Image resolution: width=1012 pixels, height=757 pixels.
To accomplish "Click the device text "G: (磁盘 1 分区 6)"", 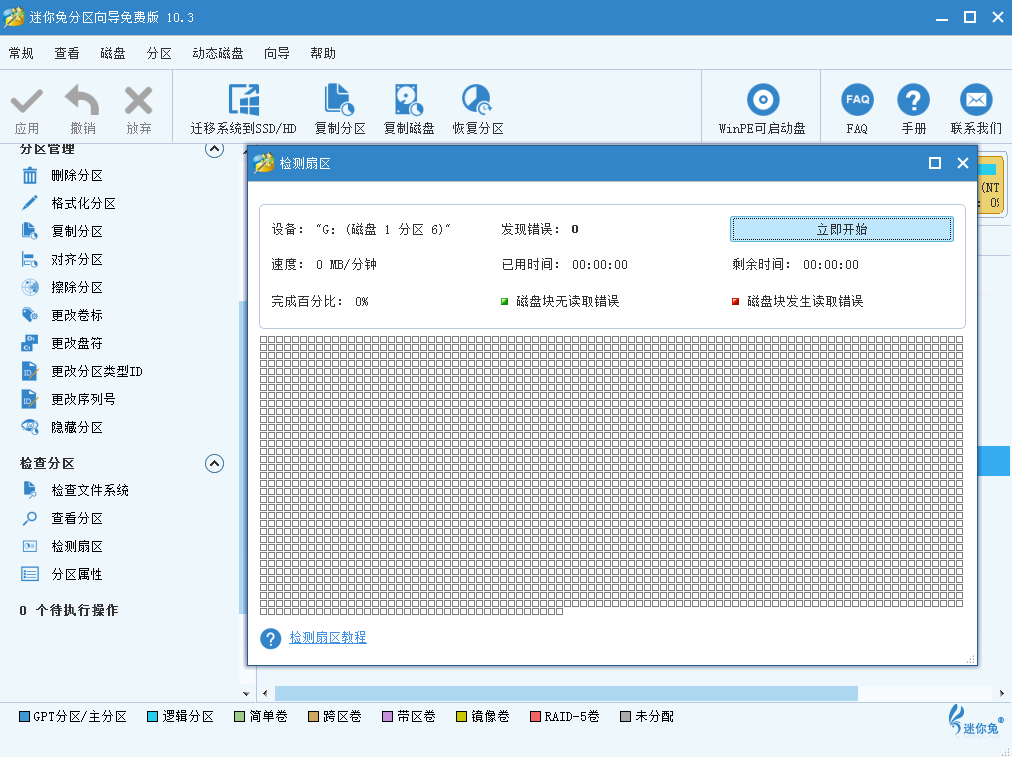I will point(383,229).
